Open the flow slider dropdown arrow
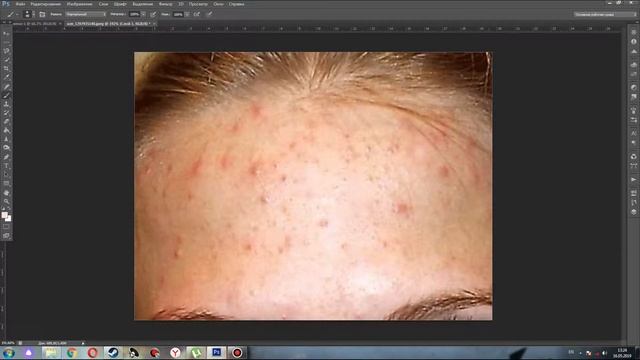640x360 pixels. point(187,14)
